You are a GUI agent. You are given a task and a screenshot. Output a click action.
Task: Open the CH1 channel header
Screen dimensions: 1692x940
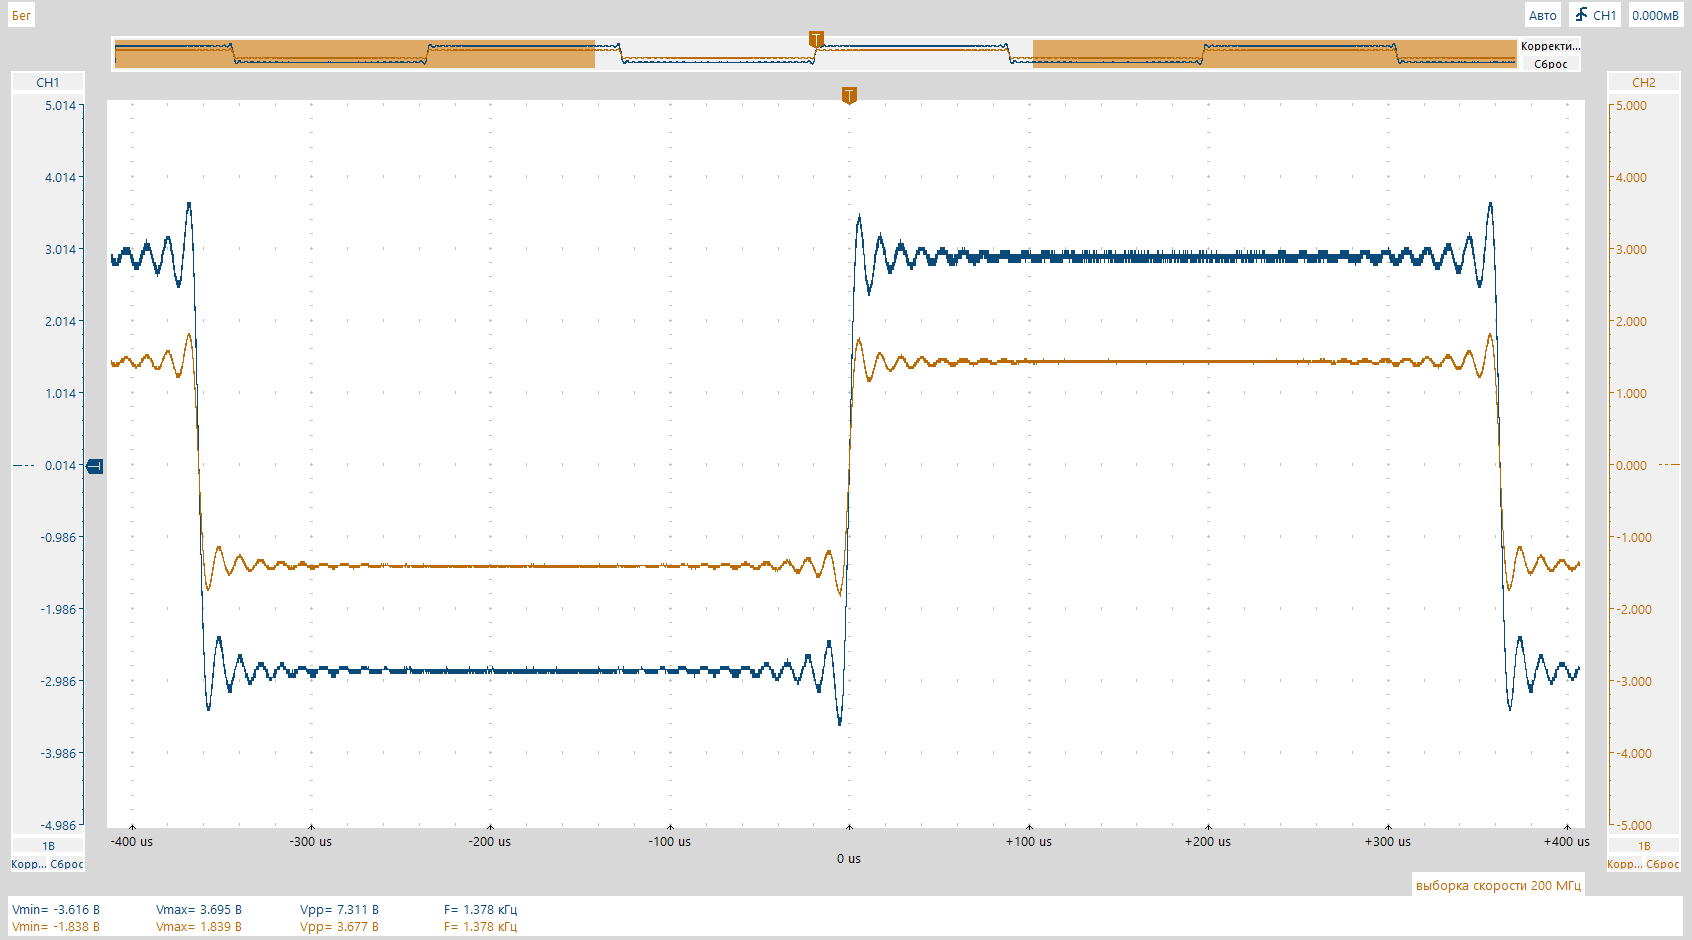tap(48, 82)
